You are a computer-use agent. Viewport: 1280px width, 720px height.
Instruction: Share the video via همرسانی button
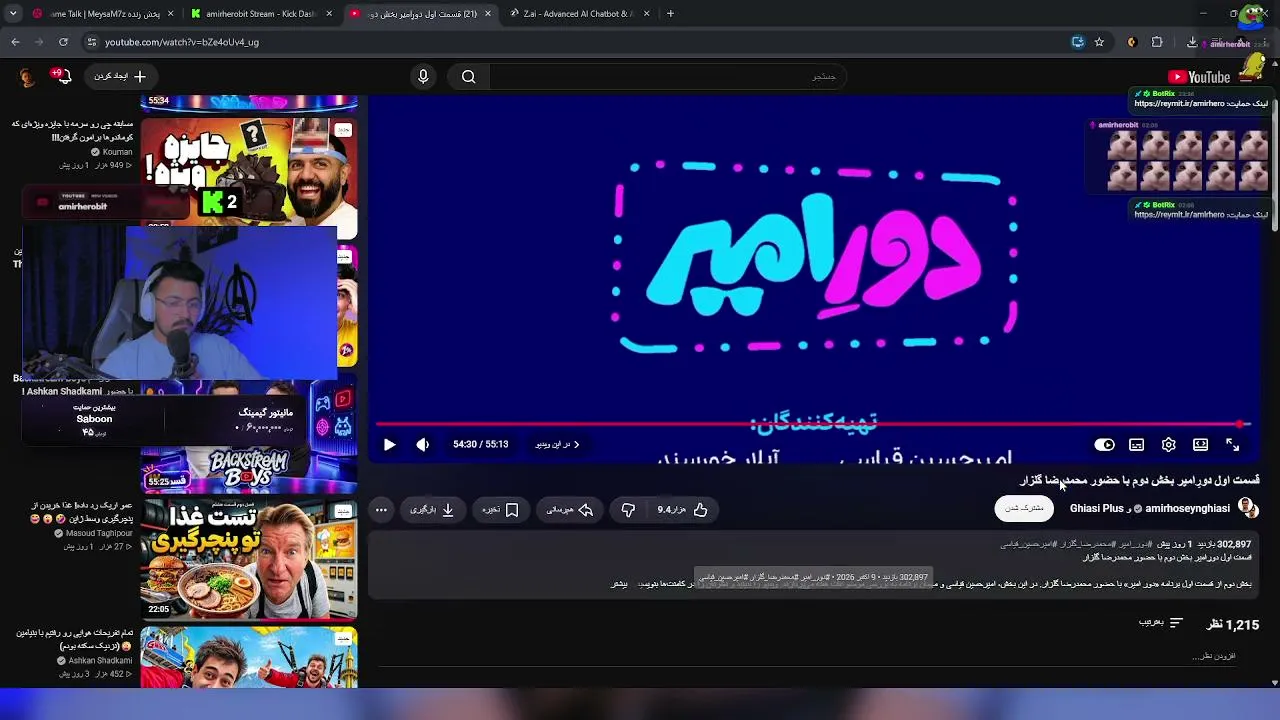(569, 510)
